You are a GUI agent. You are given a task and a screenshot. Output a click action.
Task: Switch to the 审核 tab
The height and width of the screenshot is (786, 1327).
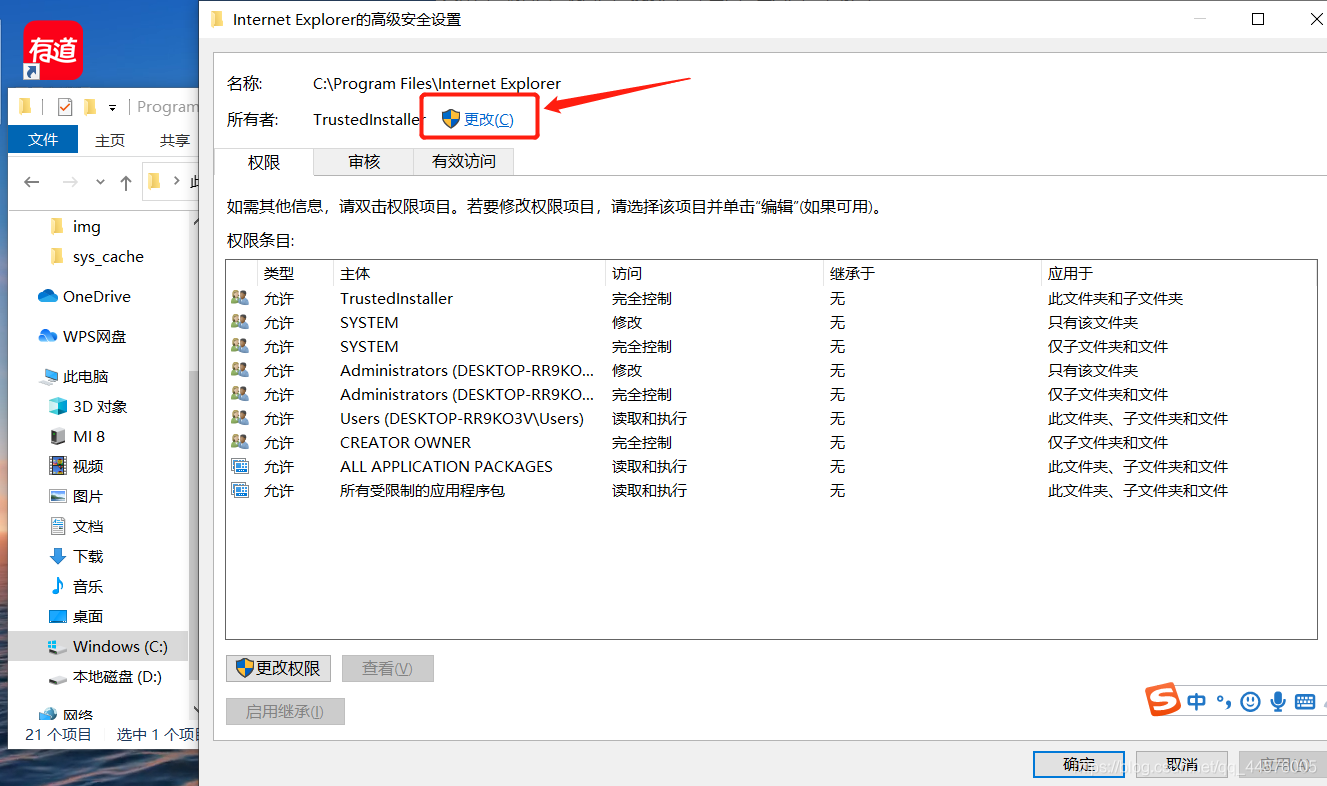[x=364, y=161]
